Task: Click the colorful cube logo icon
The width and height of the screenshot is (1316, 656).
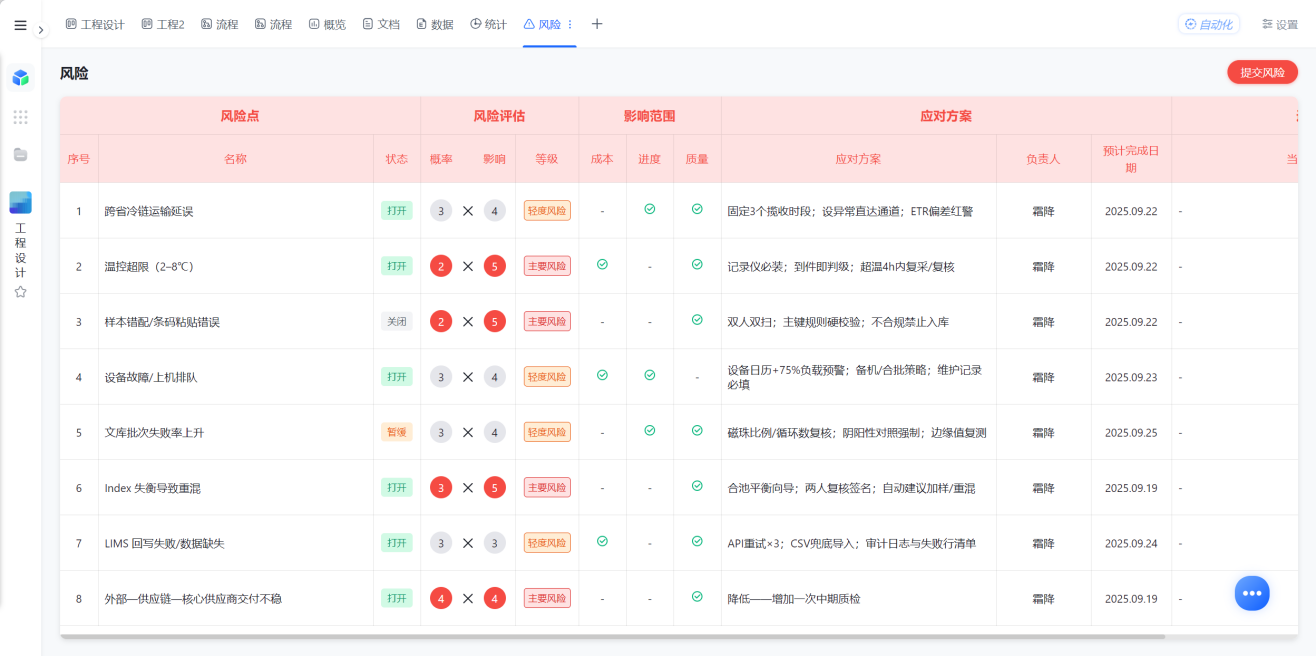Action: click(20, 78)
